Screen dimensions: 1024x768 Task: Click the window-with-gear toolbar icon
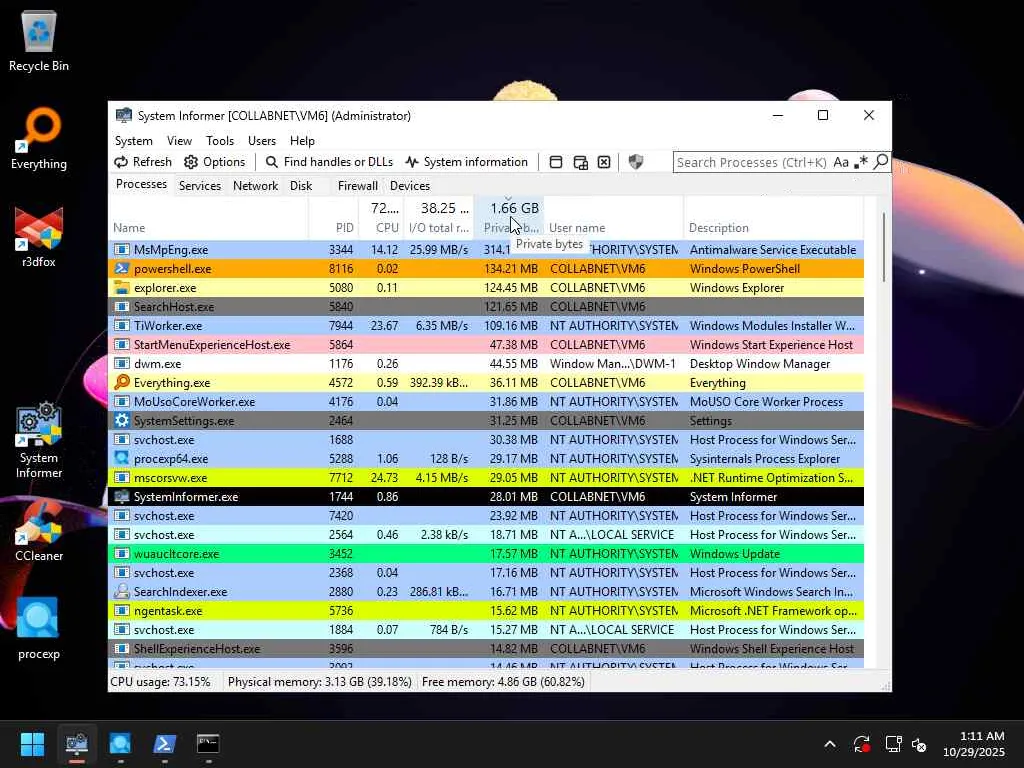point(581,162)
